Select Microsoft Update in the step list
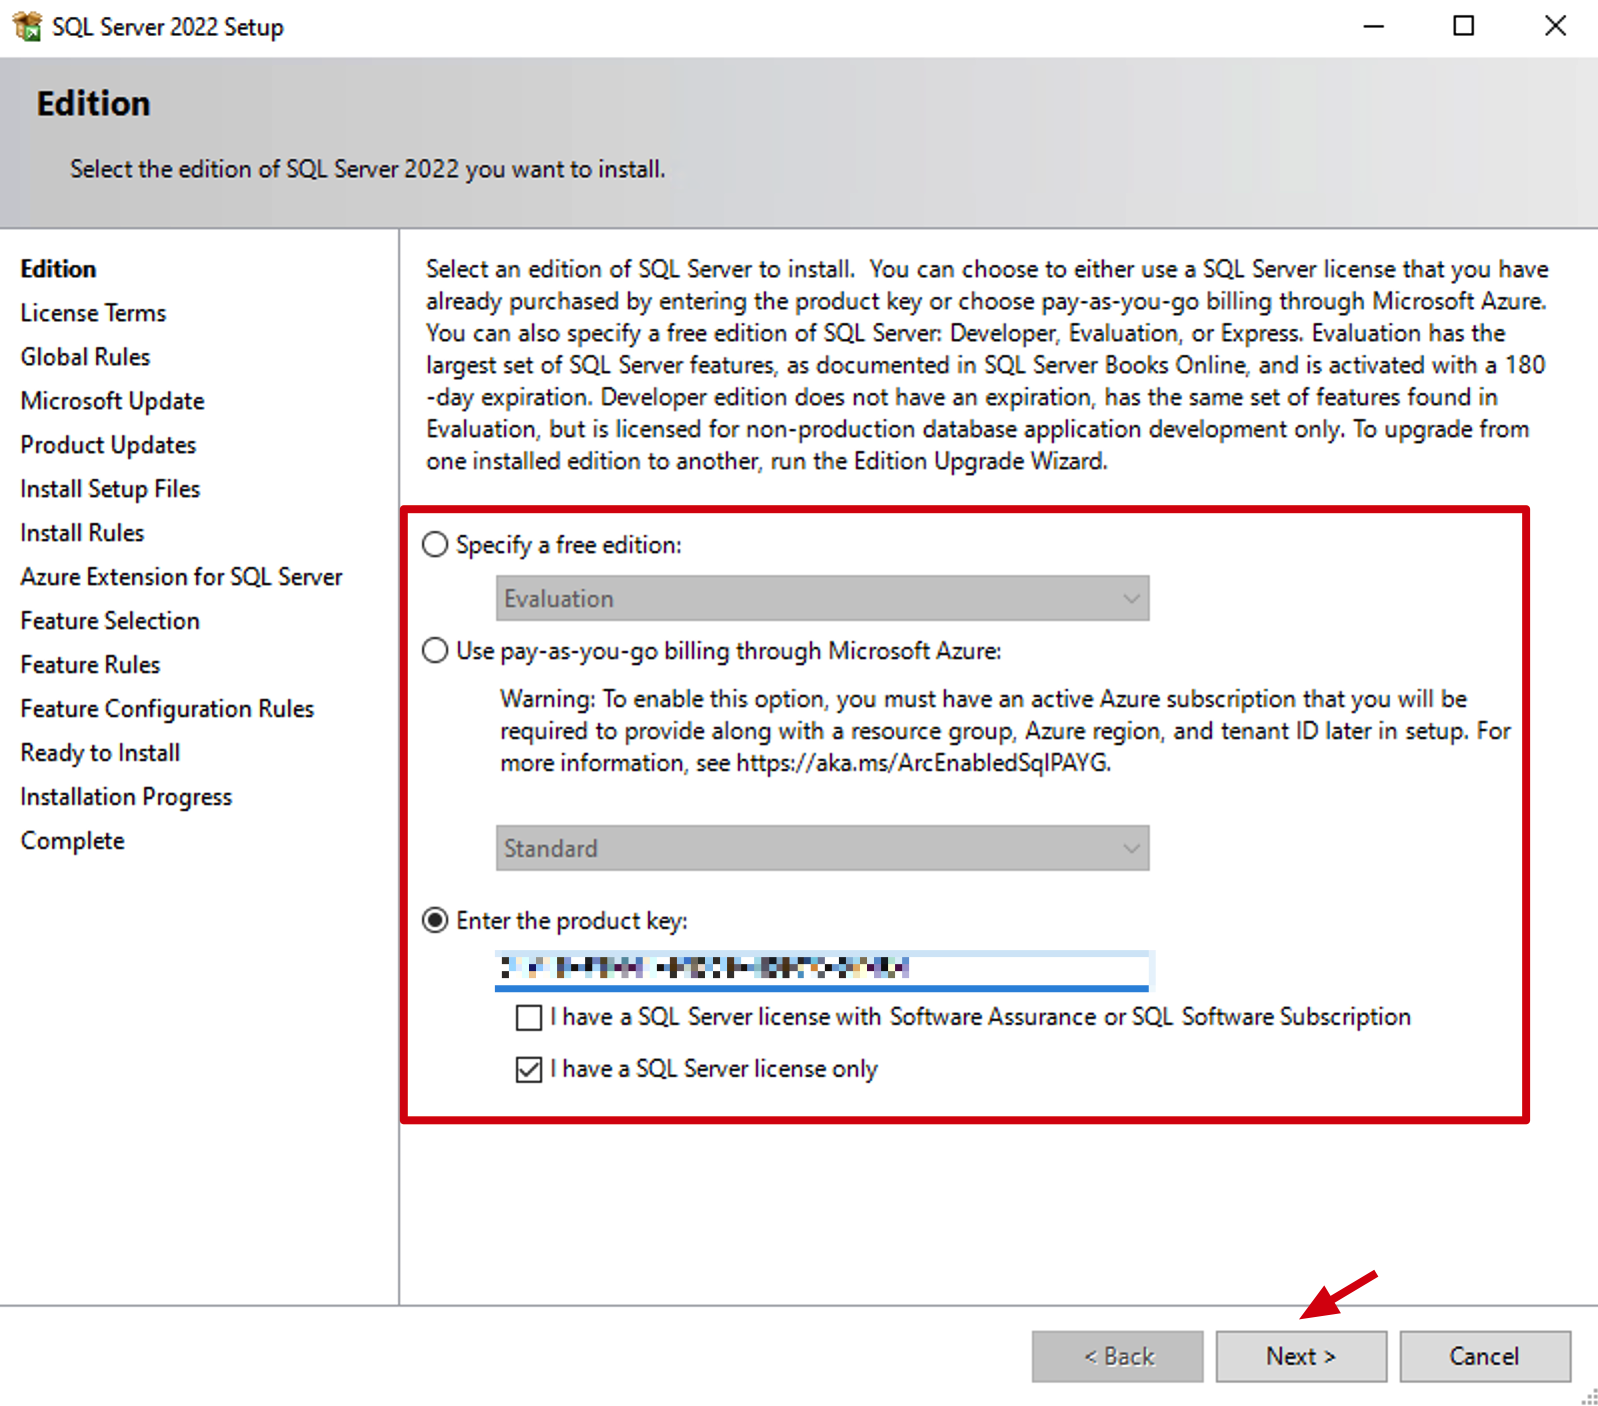1598x1406 pixels. pos(112,401)
